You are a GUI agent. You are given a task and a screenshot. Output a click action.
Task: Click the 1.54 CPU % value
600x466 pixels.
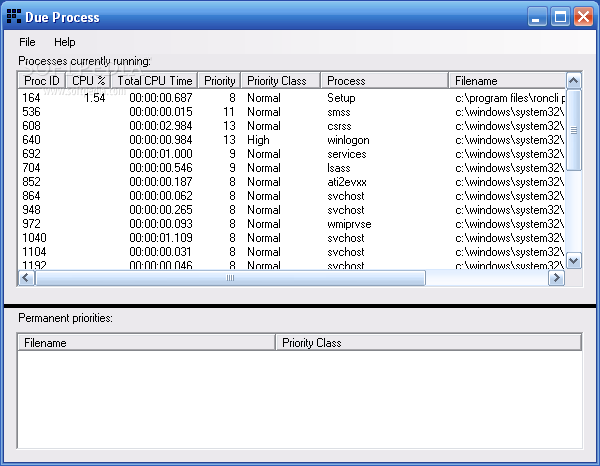(94, 98)
